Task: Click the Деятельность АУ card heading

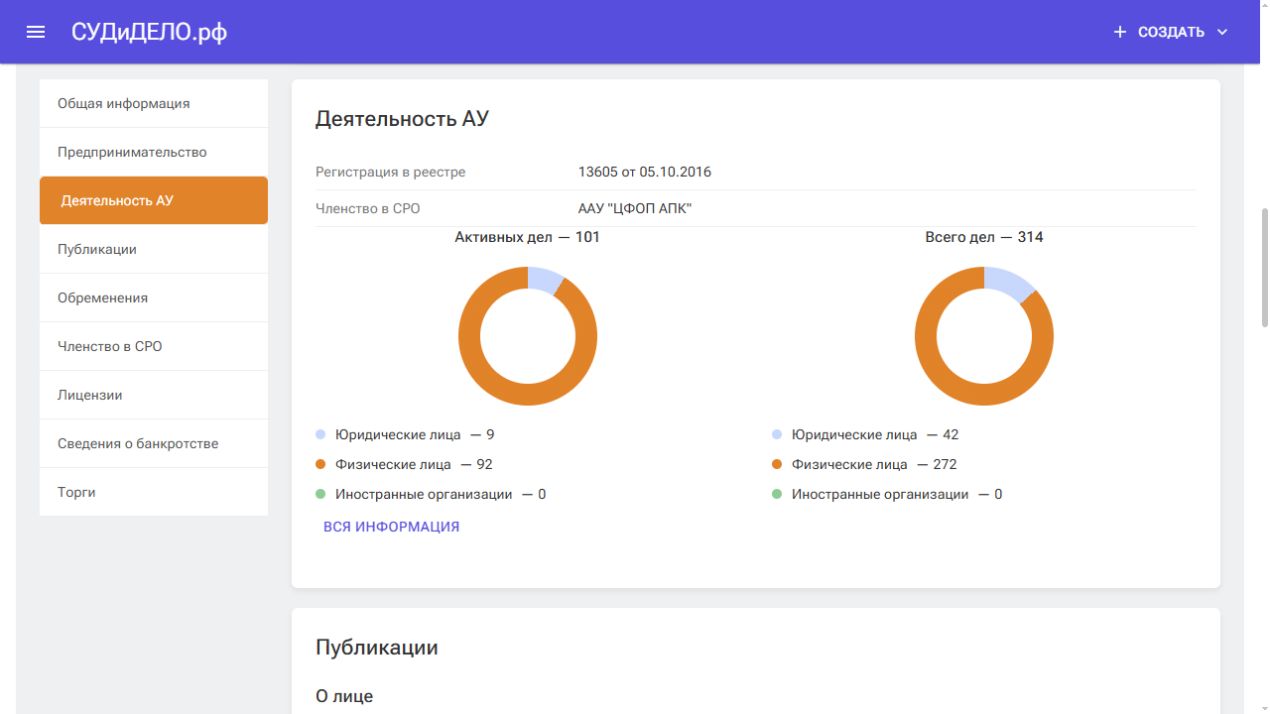Action: 402,119
